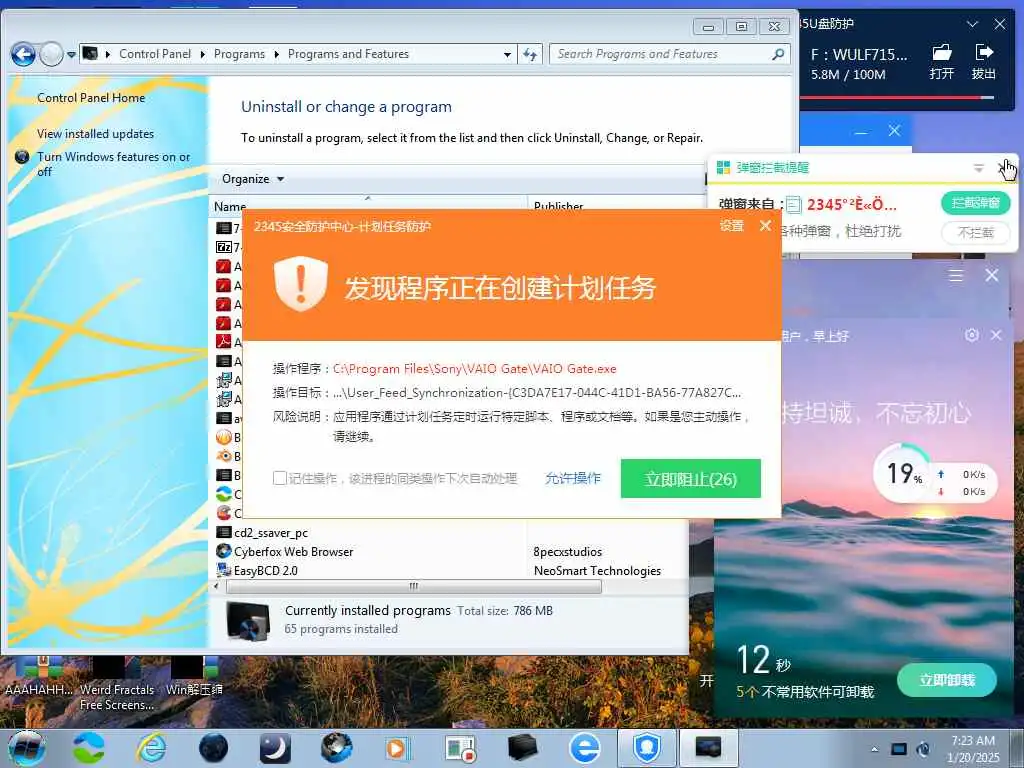The height and width of the screenshot is (768, 1024).
Task: Open the crescent moon taskbar icon
Action: [x=275, y=748]
